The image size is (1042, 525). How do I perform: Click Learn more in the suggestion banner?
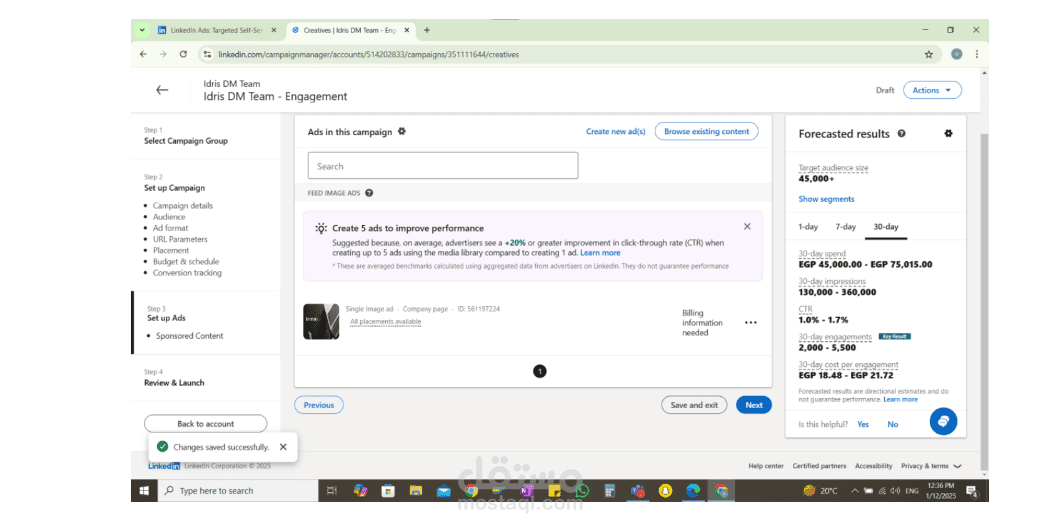600,253
